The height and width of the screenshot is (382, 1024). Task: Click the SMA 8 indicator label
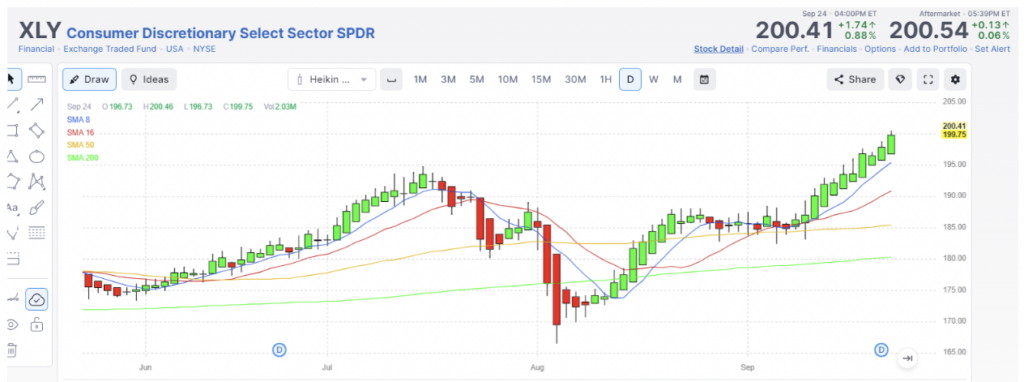pyautogui.click(x=78, y=119)
